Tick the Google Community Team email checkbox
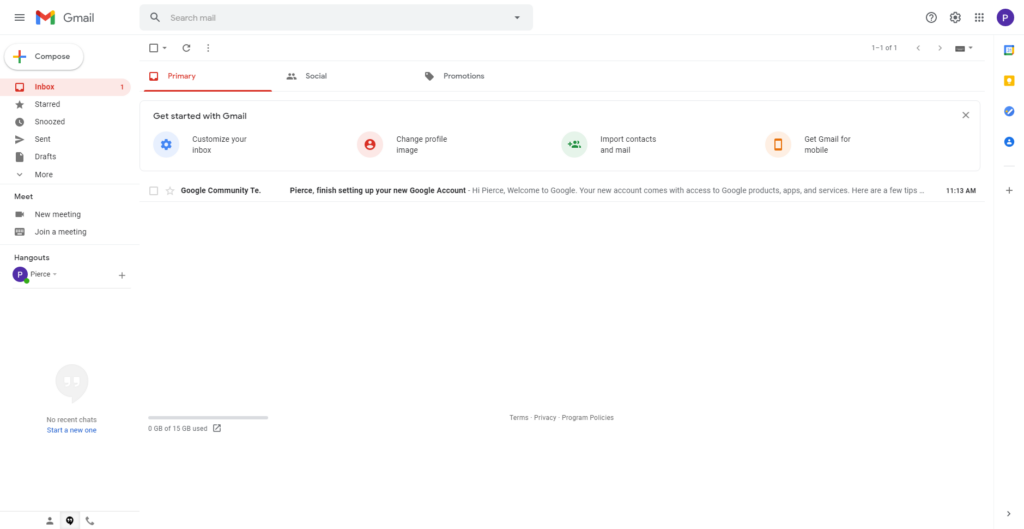 coord(154,190)
